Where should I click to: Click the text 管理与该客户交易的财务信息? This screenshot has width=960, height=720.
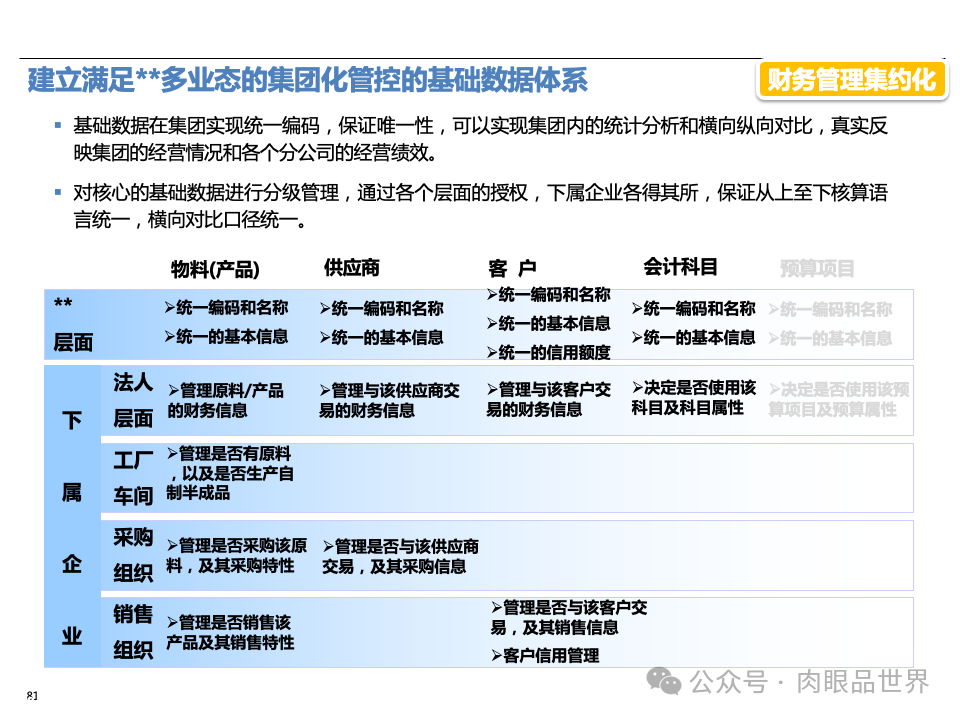tap(549, 399)
